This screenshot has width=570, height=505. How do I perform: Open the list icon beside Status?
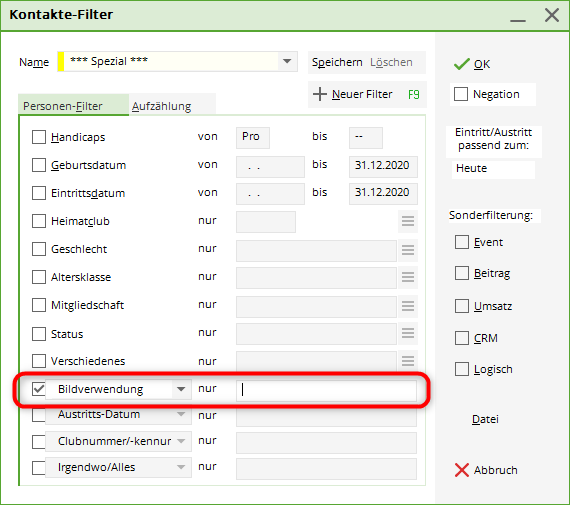[x=408, y=333]
